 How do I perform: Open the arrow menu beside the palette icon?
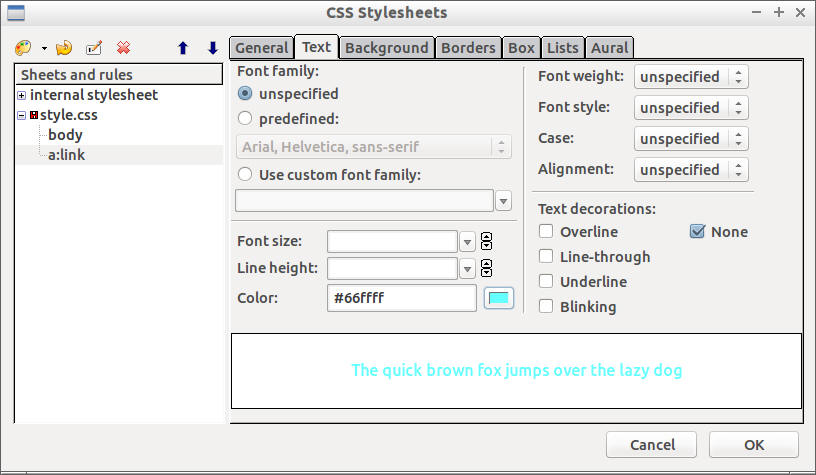(44, 48)
